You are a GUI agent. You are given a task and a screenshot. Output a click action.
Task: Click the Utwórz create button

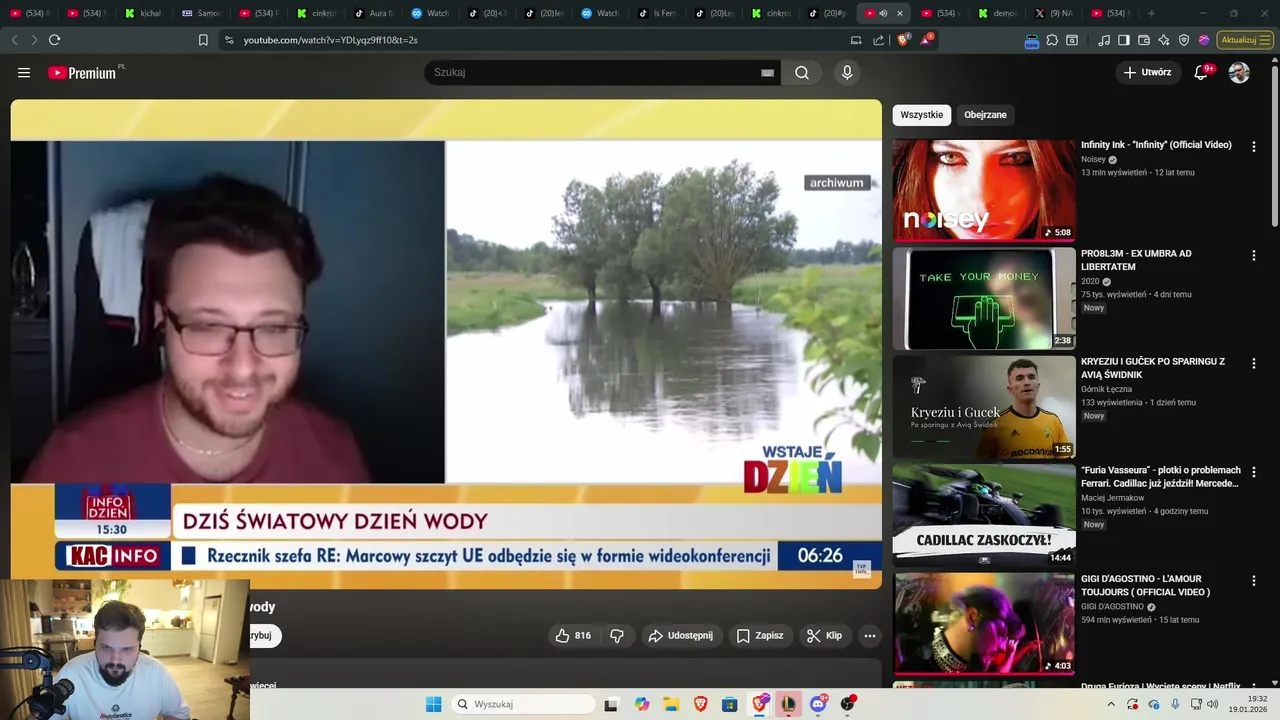point(1147,73)
